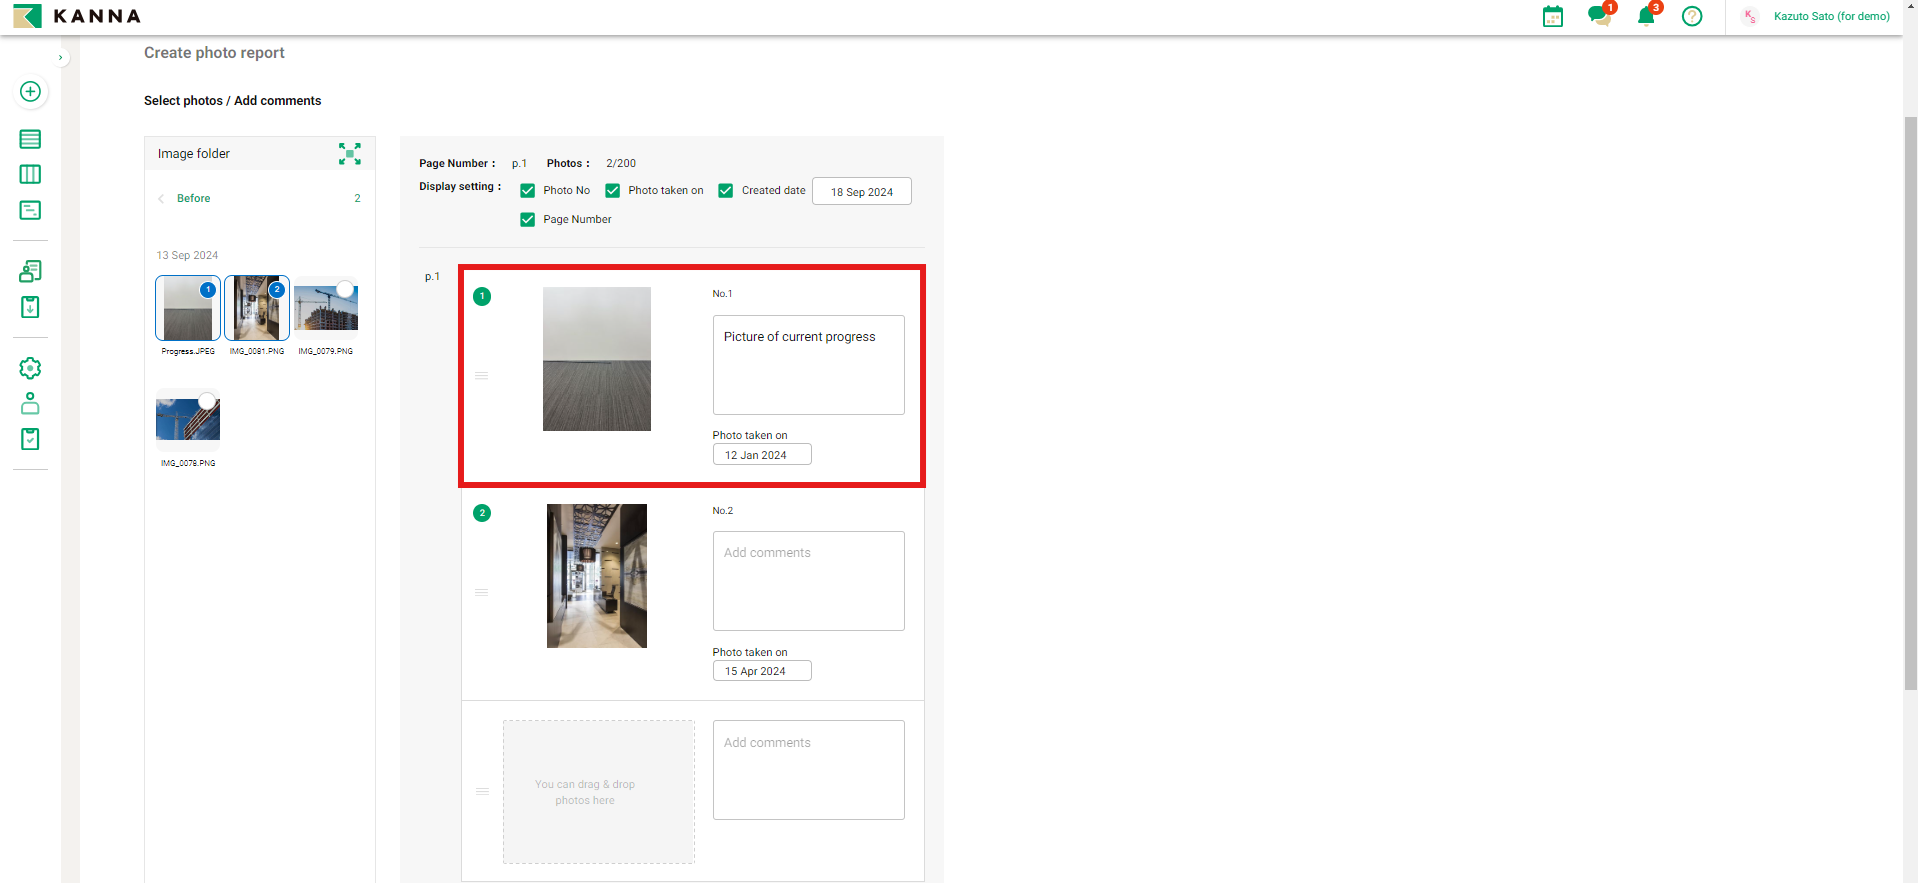Expand the sidebar with the chevron arrow

[61, 58]
